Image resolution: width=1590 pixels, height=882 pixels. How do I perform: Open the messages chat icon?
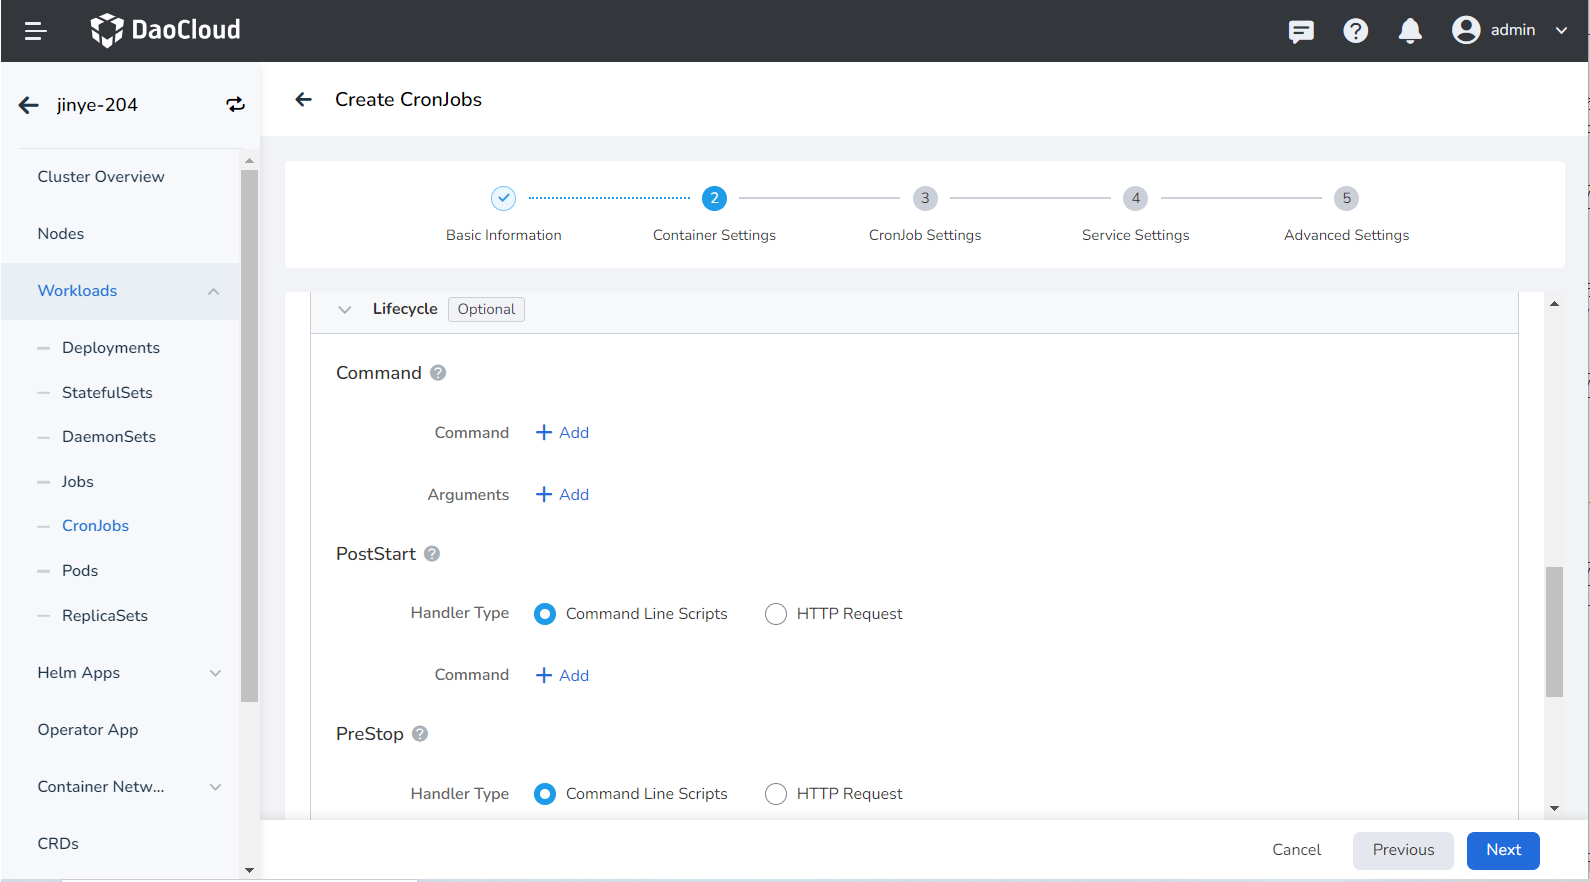[1301, 31]
